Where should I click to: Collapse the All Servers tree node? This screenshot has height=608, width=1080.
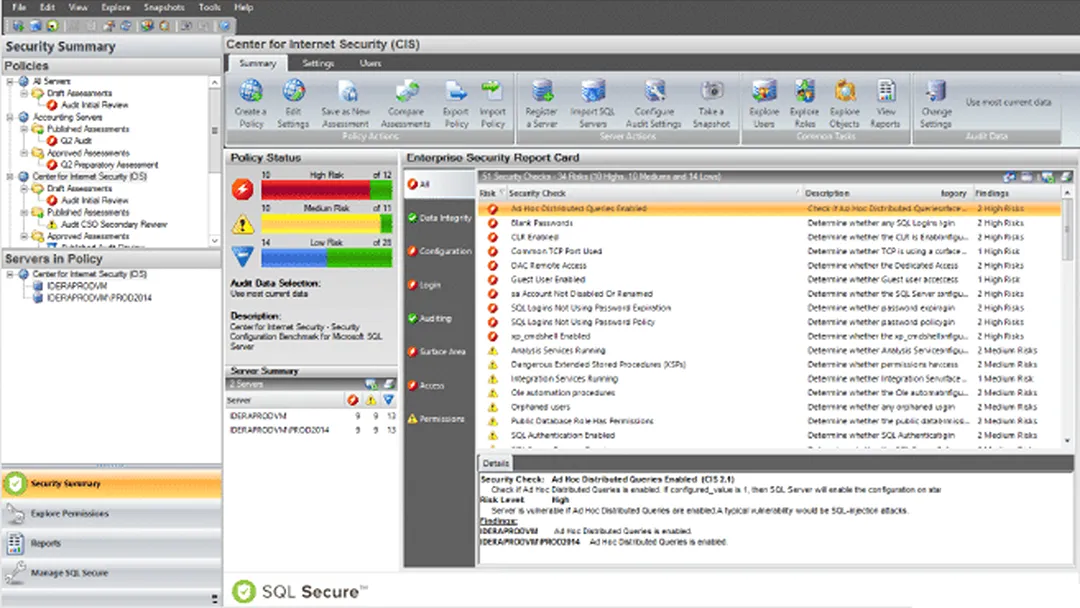(10, 81)
